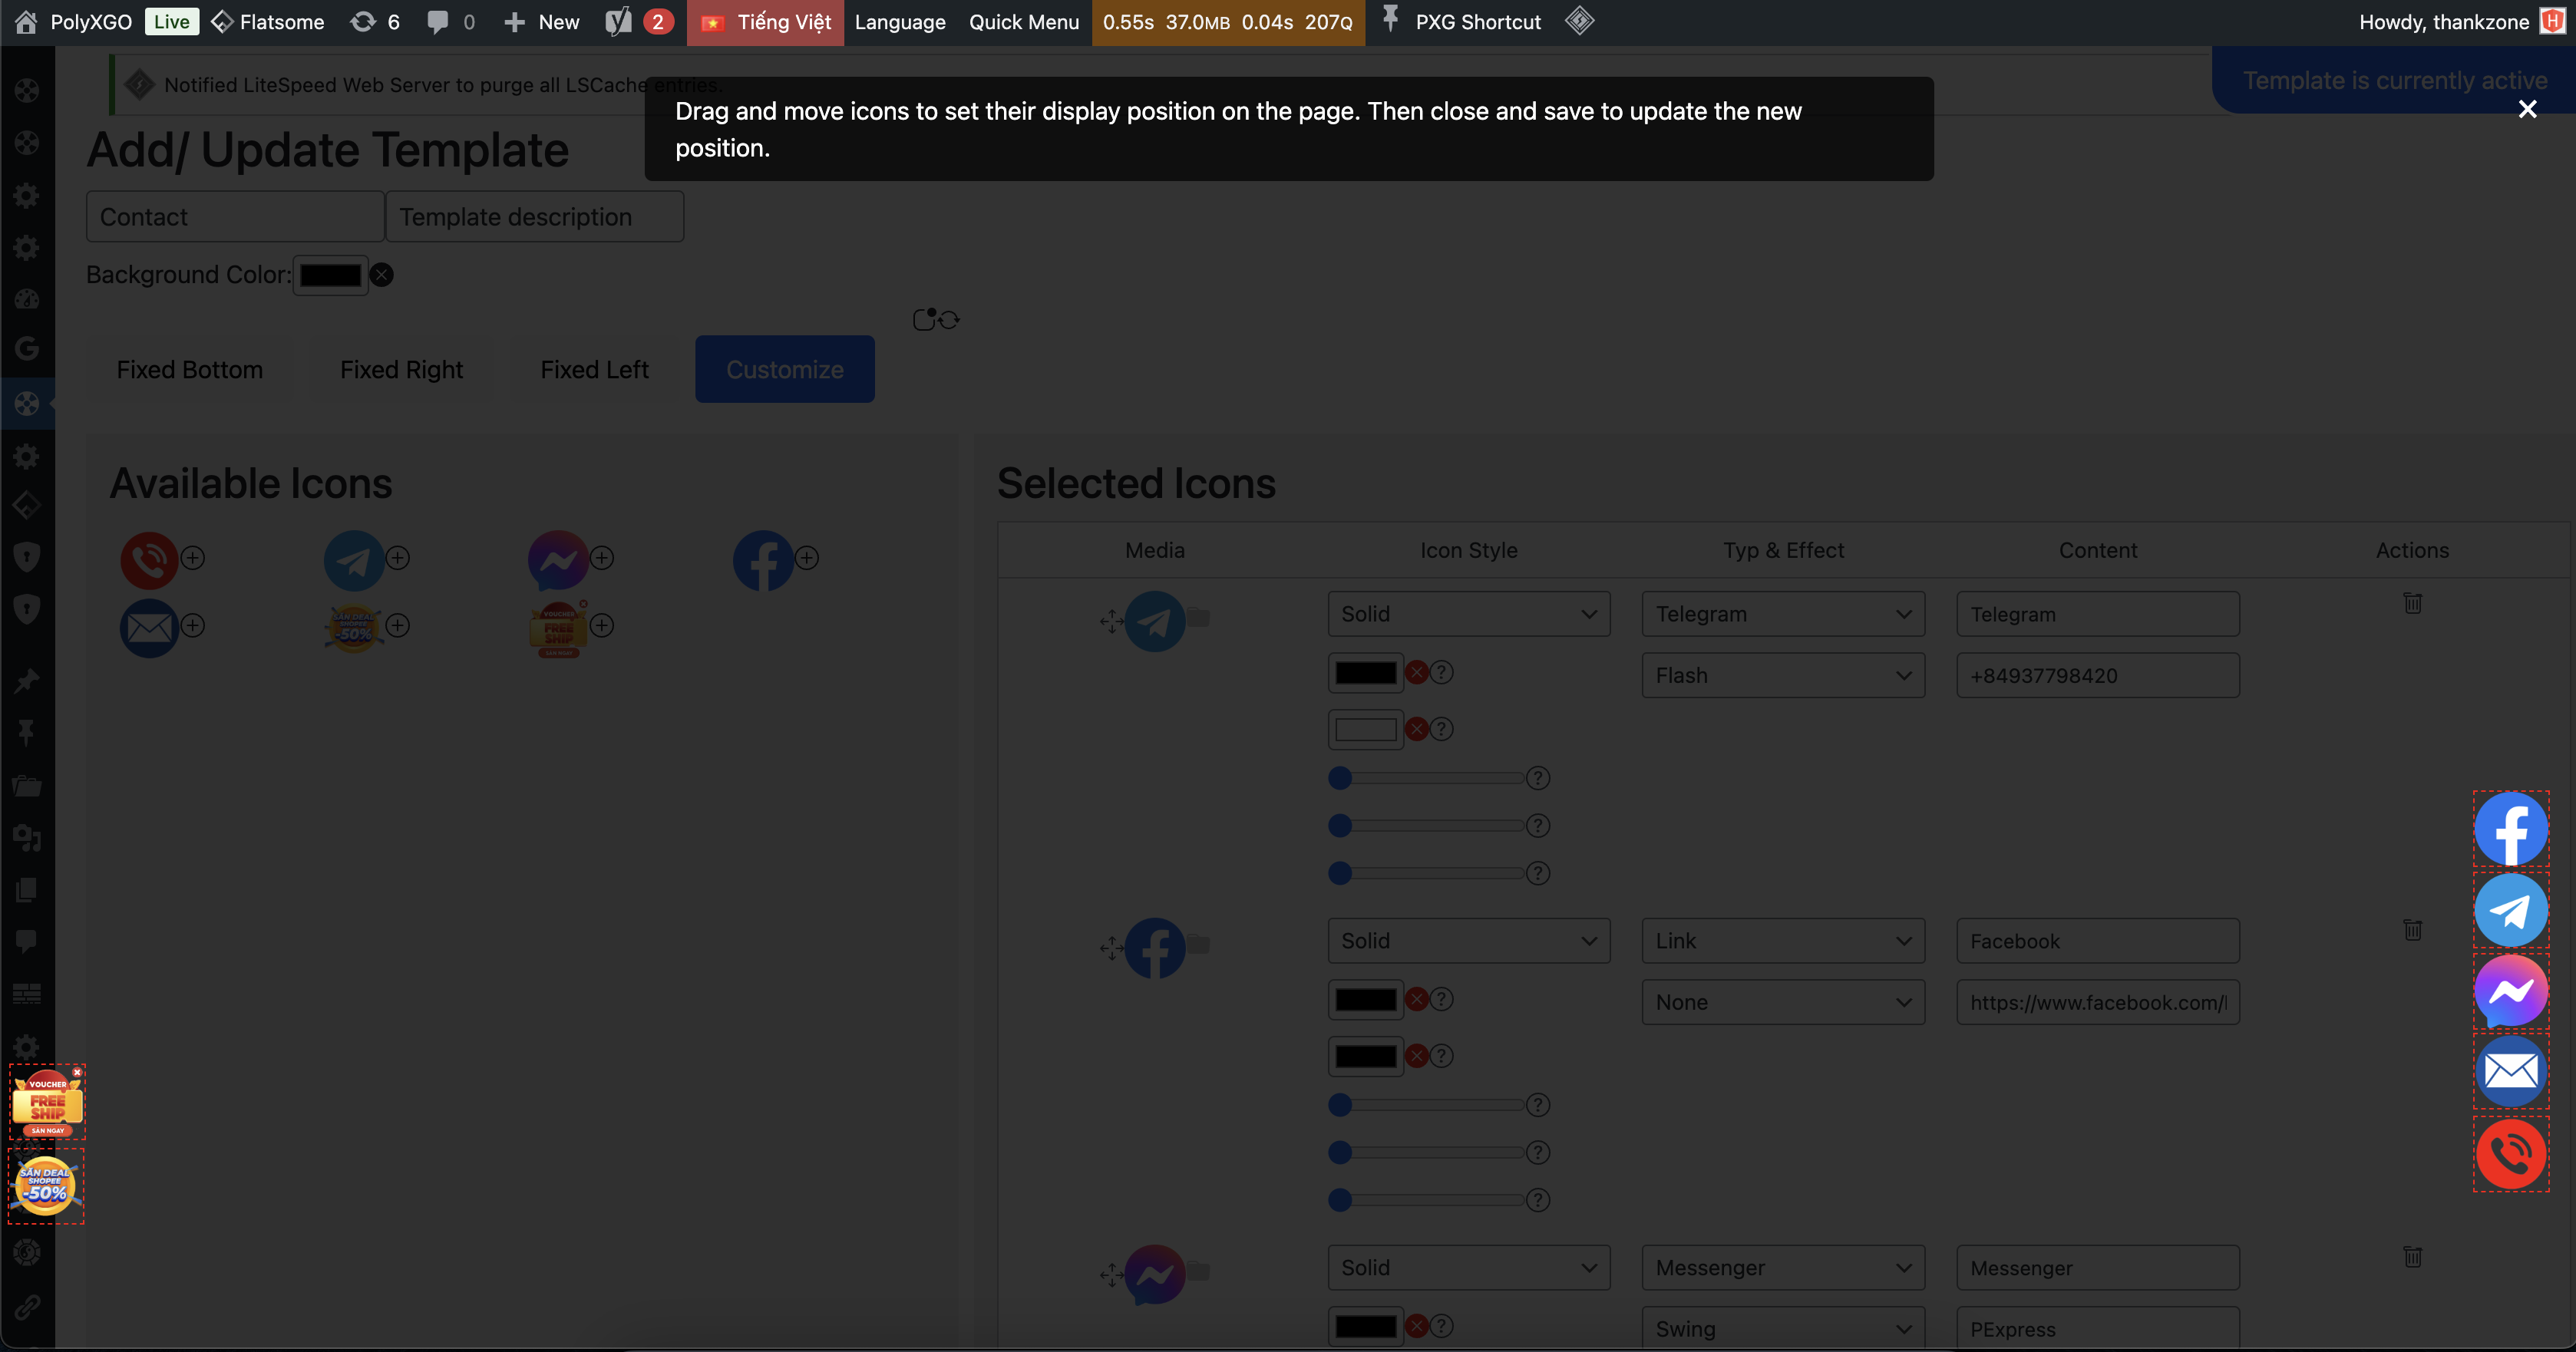This screenshot has width=2576, height=1352.
Task: Open the Telegram type dropdown
Action: point(1783,614)
